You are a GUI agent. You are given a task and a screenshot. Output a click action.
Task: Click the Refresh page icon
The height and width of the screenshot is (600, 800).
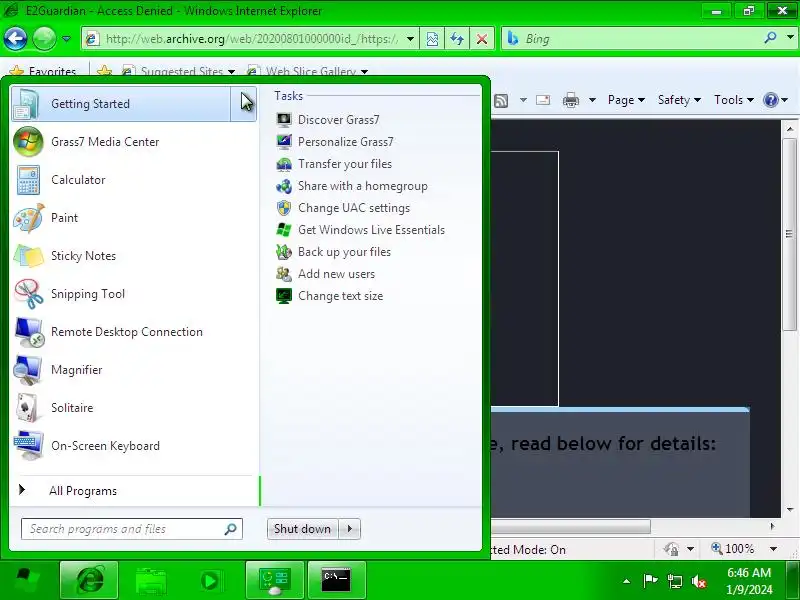coord(457,39)
